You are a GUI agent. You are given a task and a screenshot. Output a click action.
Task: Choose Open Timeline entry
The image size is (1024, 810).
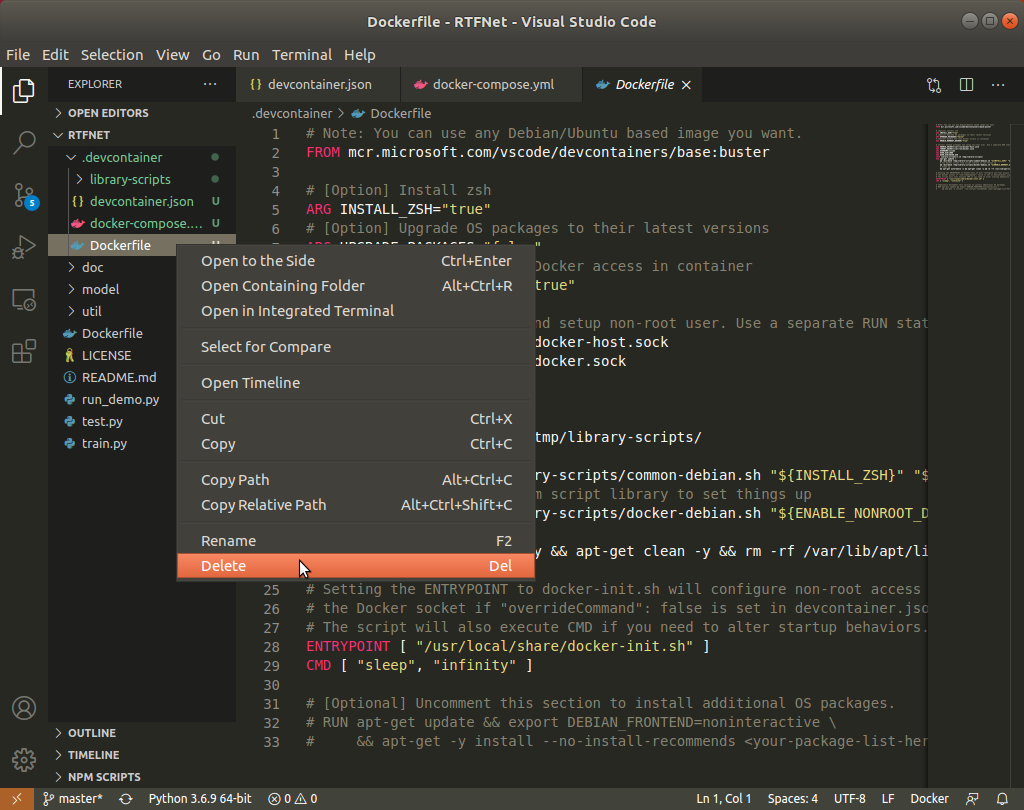click(x=356, y=383)
